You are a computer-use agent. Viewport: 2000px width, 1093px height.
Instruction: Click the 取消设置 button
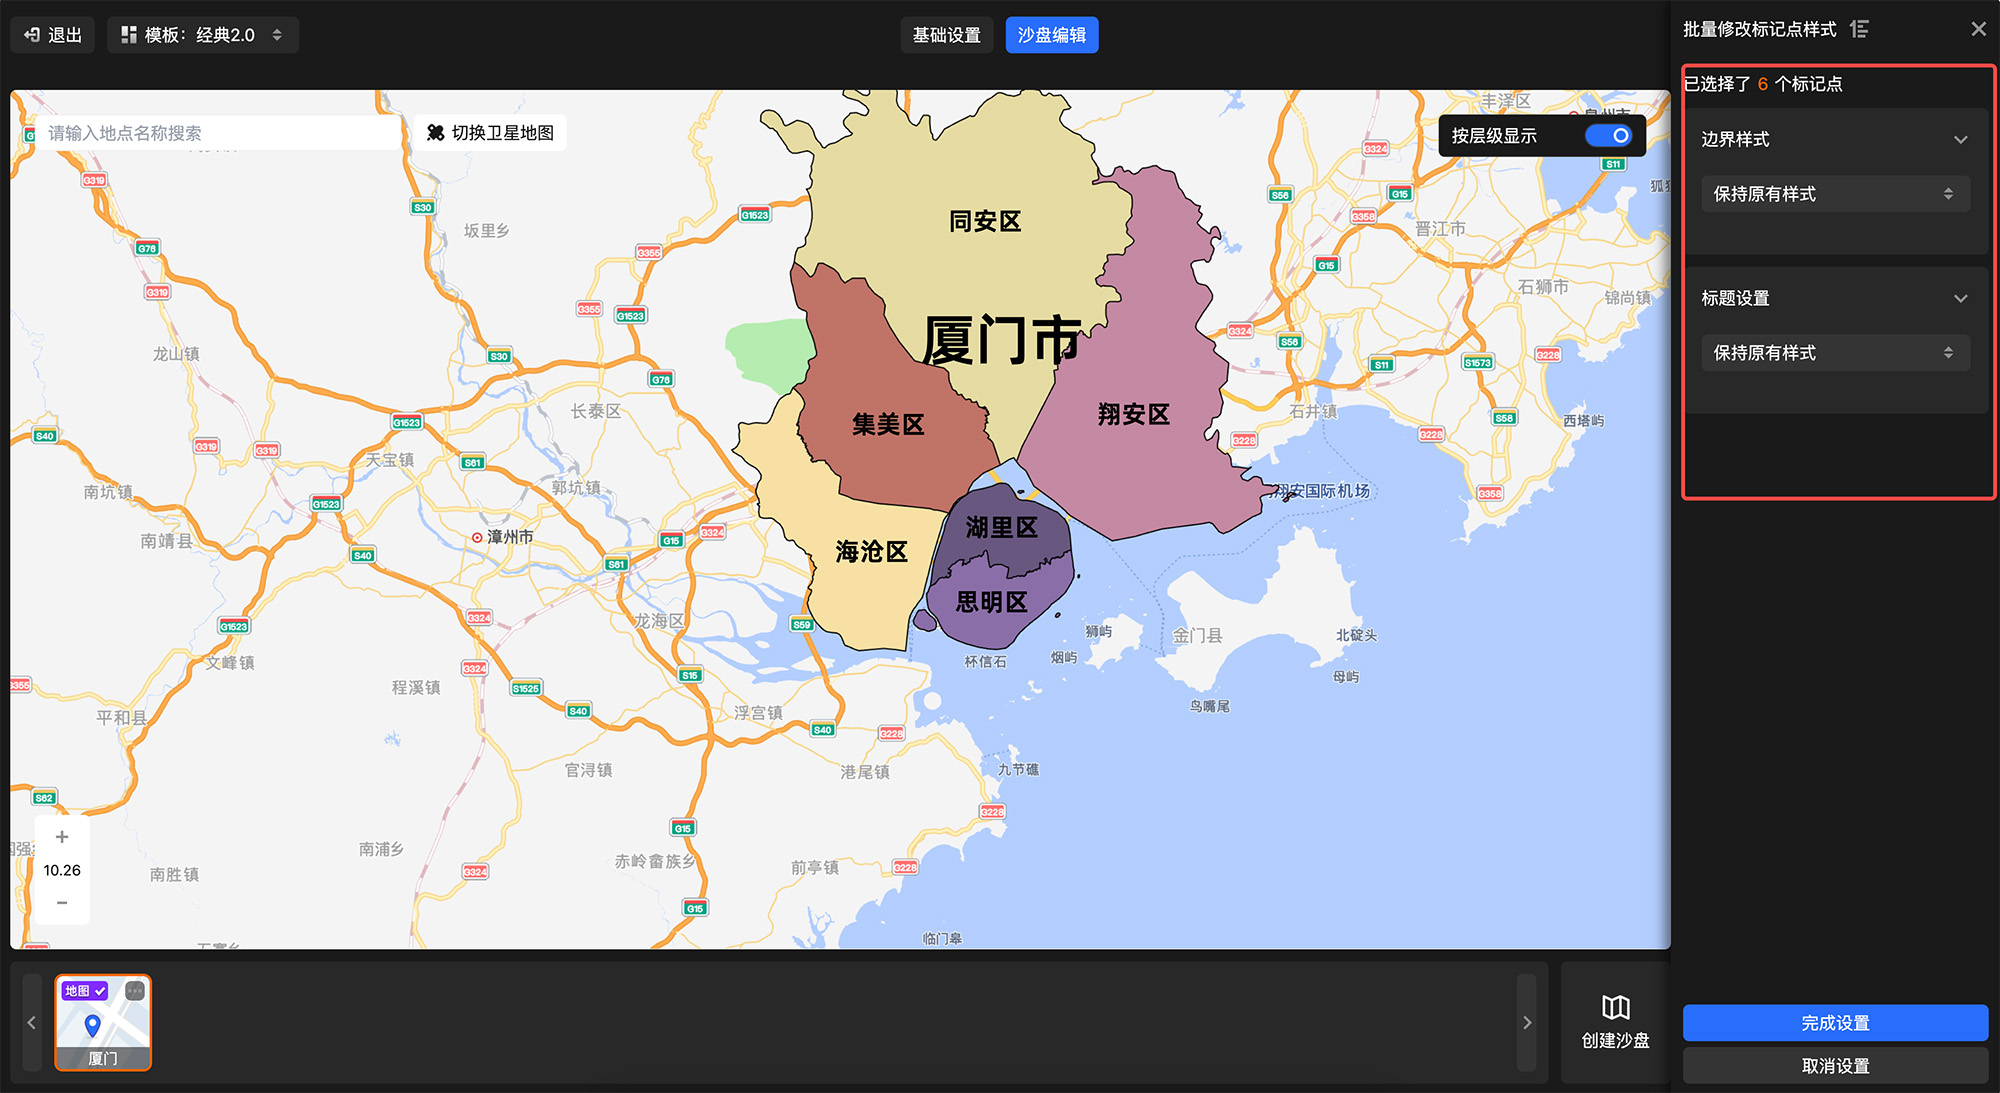(1835, 1066)
